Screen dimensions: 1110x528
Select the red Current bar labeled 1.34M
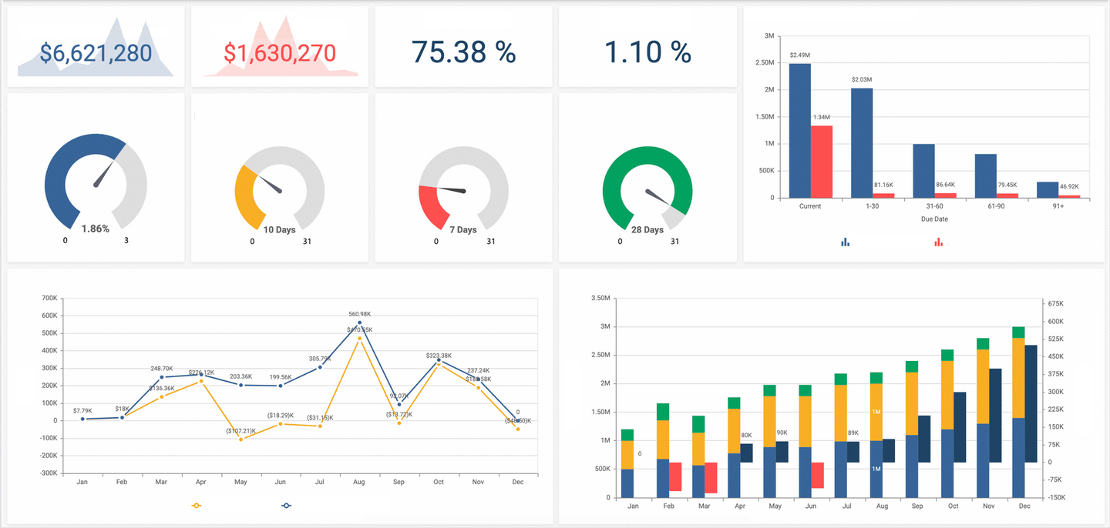[821, 160]
